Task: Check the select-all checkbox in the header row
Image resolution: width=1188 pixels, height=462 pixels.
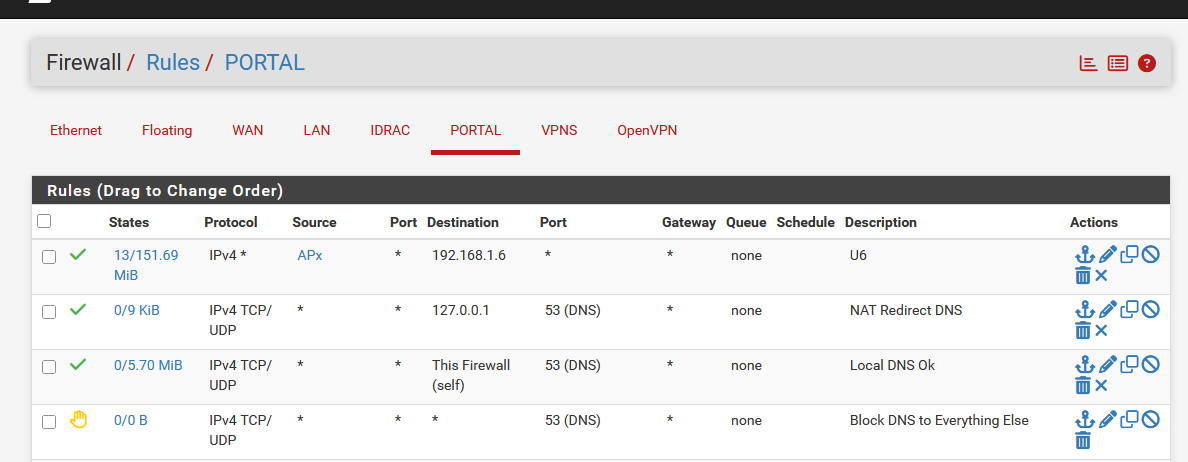Action: (44, 221)
